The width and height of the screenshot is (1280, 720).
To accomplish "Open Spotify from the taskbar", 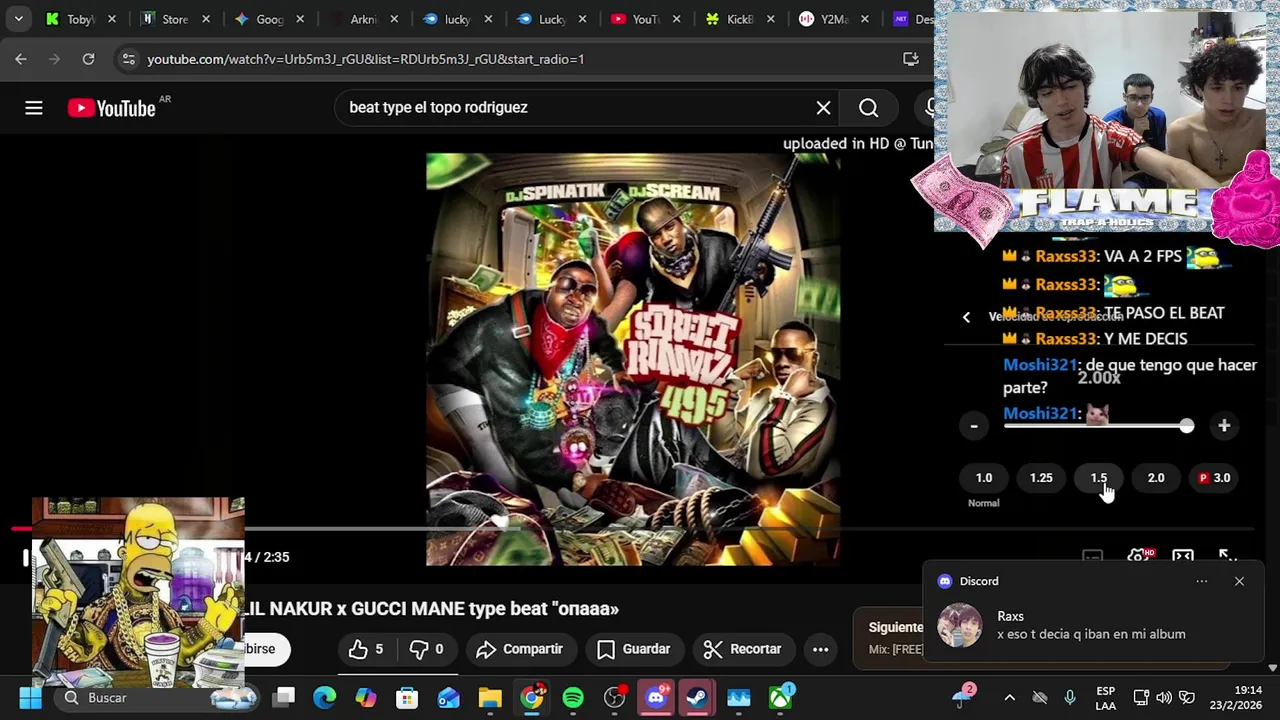I will (x=573, y=698).
